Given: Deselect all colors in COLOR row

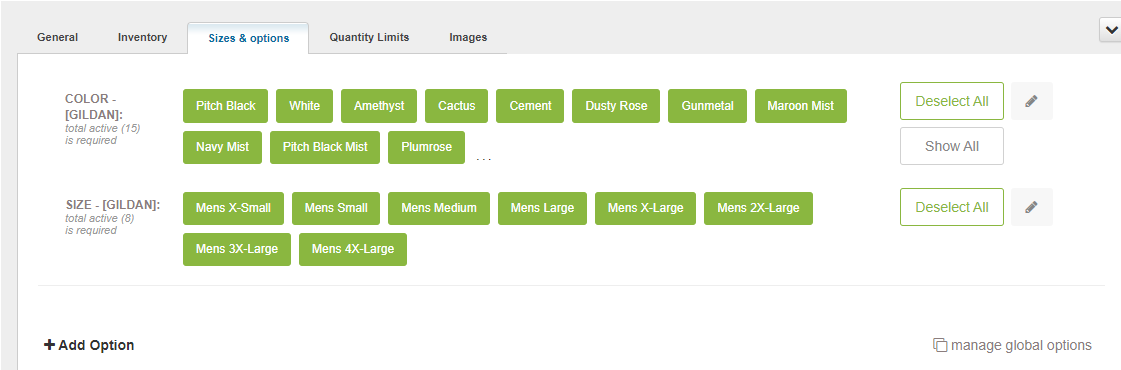Looking at the screenshot, I should point(952,101).
